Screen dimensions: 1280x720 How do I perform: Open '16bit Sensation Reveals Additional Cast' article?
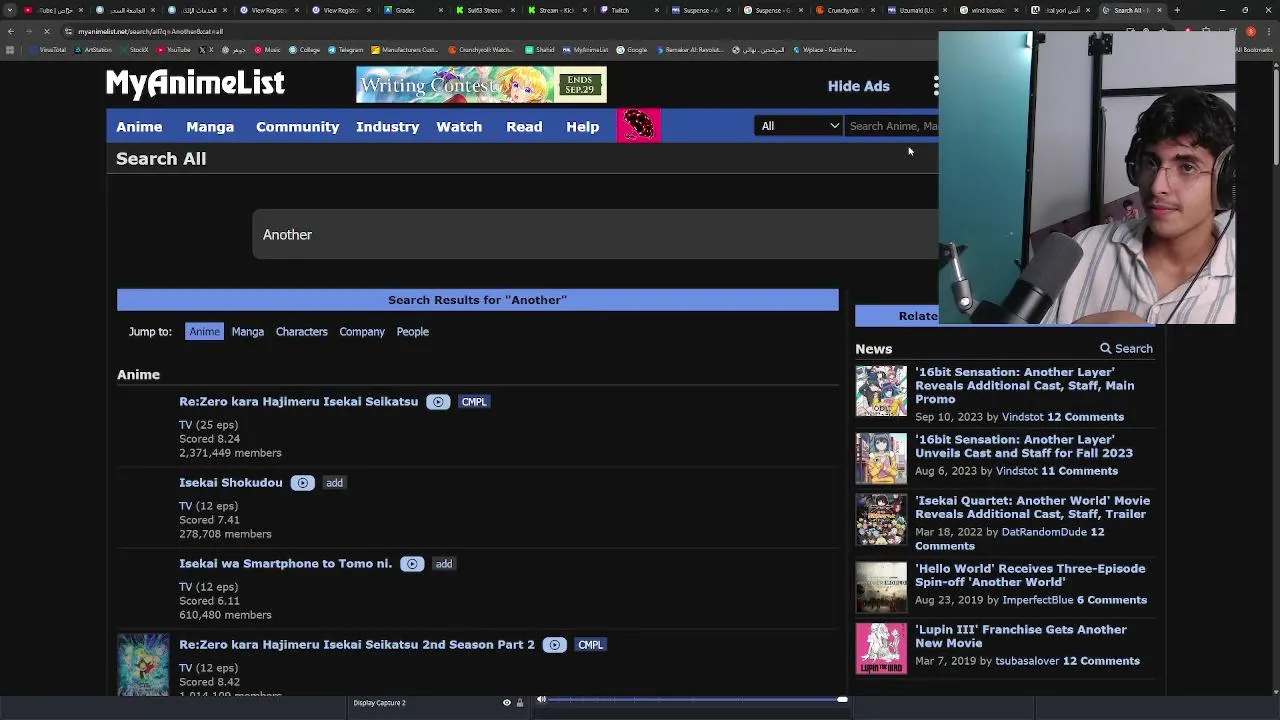coord(1024,385)
